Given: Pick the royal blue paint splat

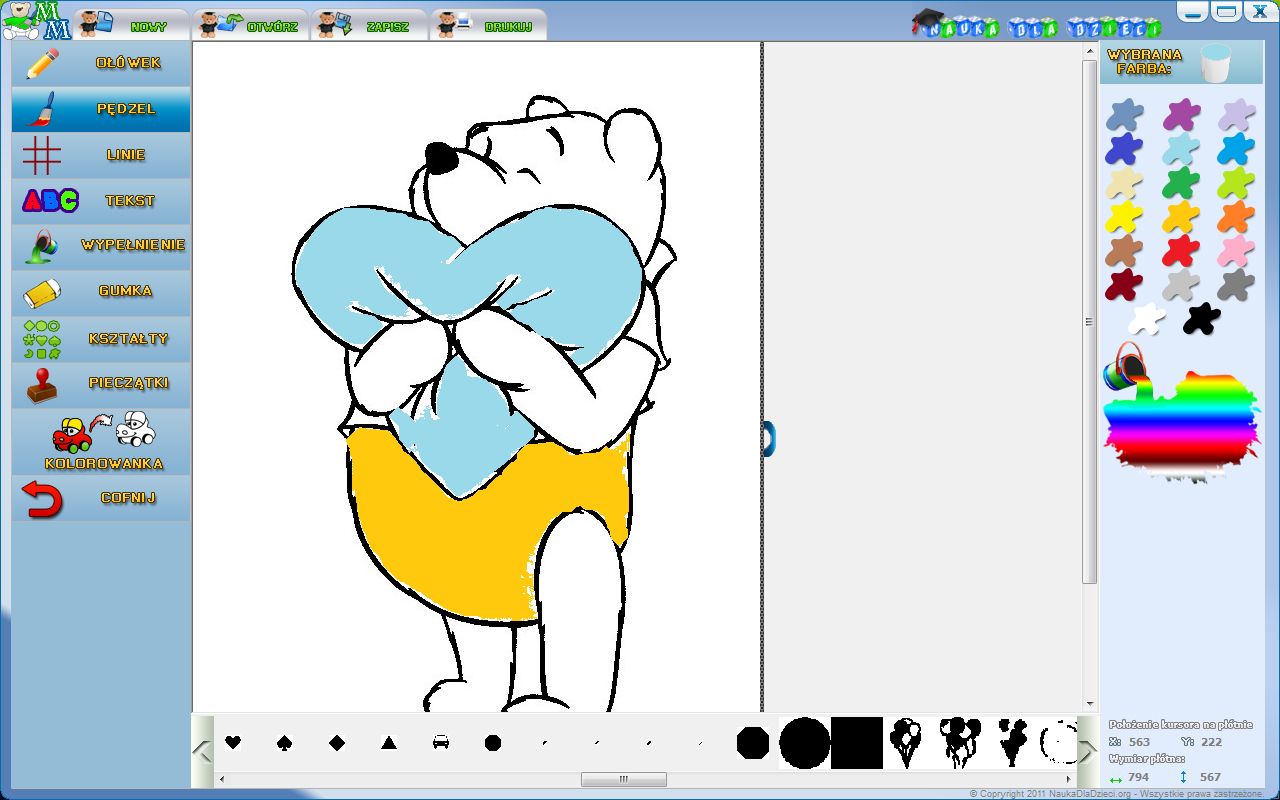Looking at the screenshot, I should (1125, 149).
